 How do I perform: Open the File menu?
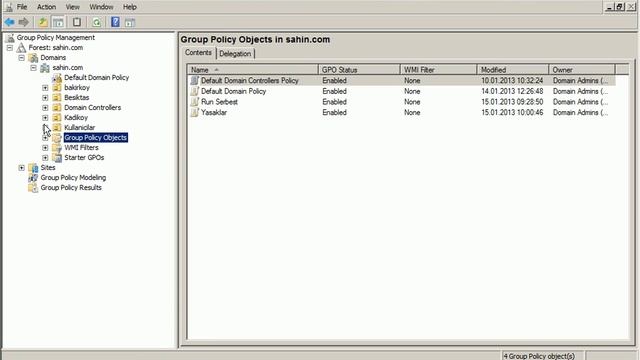(x=22, y=7)
